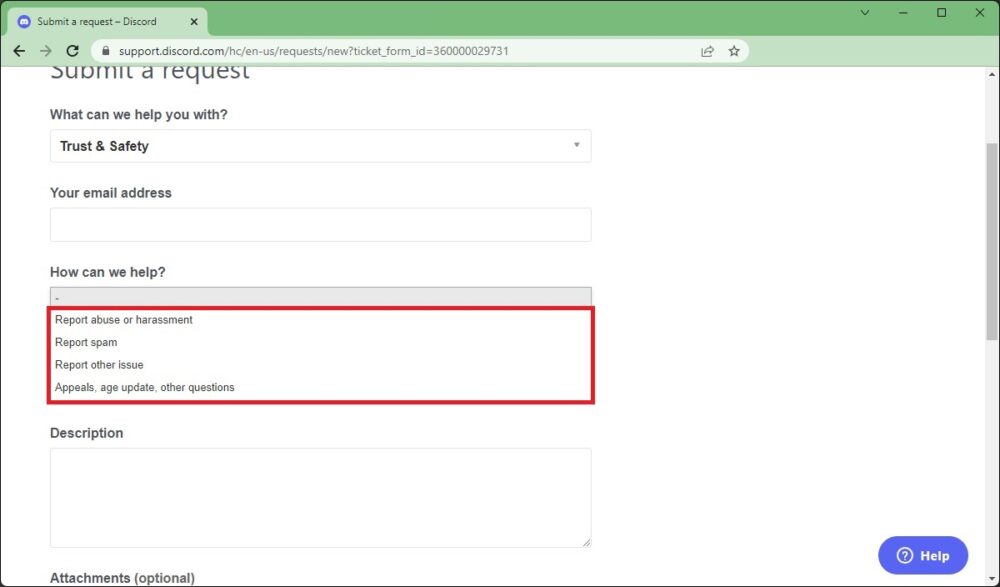Click the Description resize grip
This screenshot has width=1000, height=587.
pyautogui.click(x=586, y=542)
